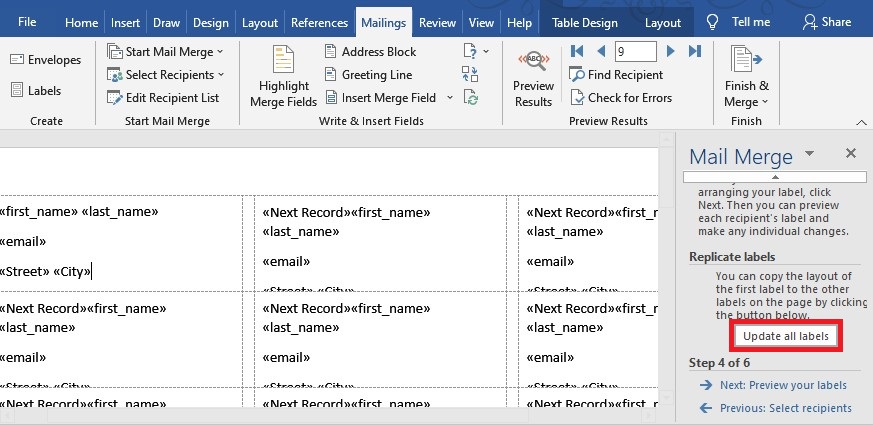Screen dimensions: 873x425
Task: Switch to the Review tab
Action: tap(437, 23)
